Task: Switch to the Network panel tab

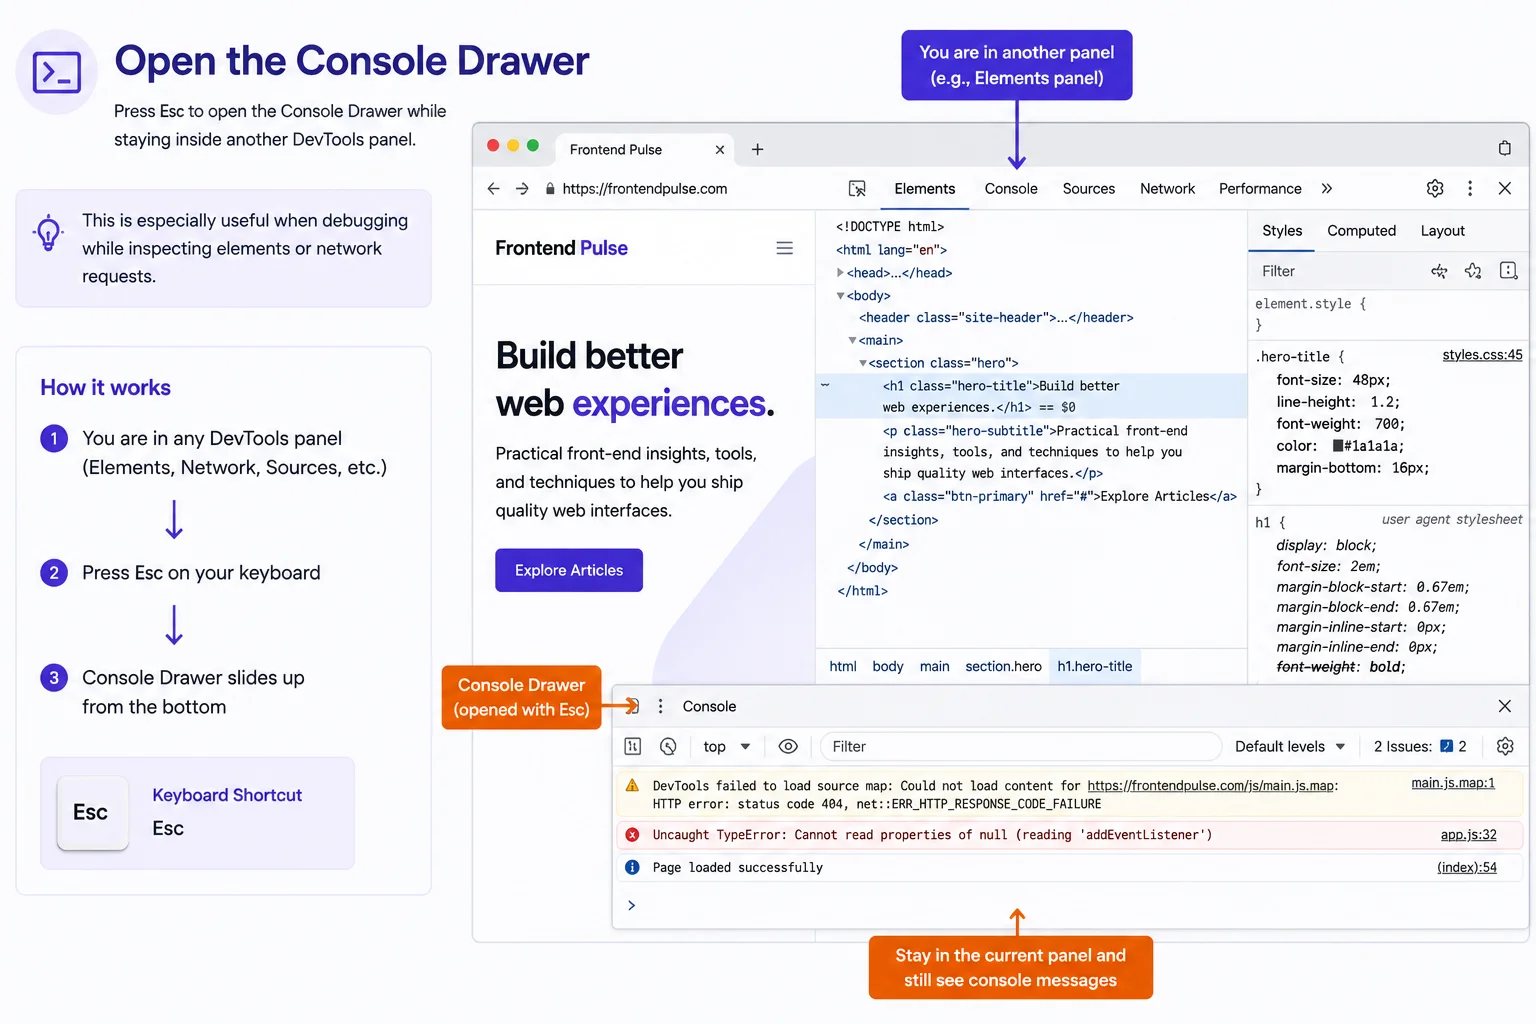Action: click(1167, 188)
